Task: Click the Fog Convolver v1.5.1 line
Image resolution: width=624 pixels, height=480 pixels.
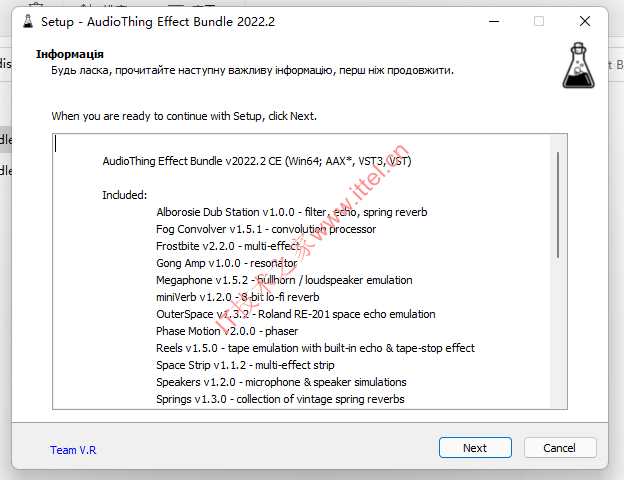Action: click(266, 229)
